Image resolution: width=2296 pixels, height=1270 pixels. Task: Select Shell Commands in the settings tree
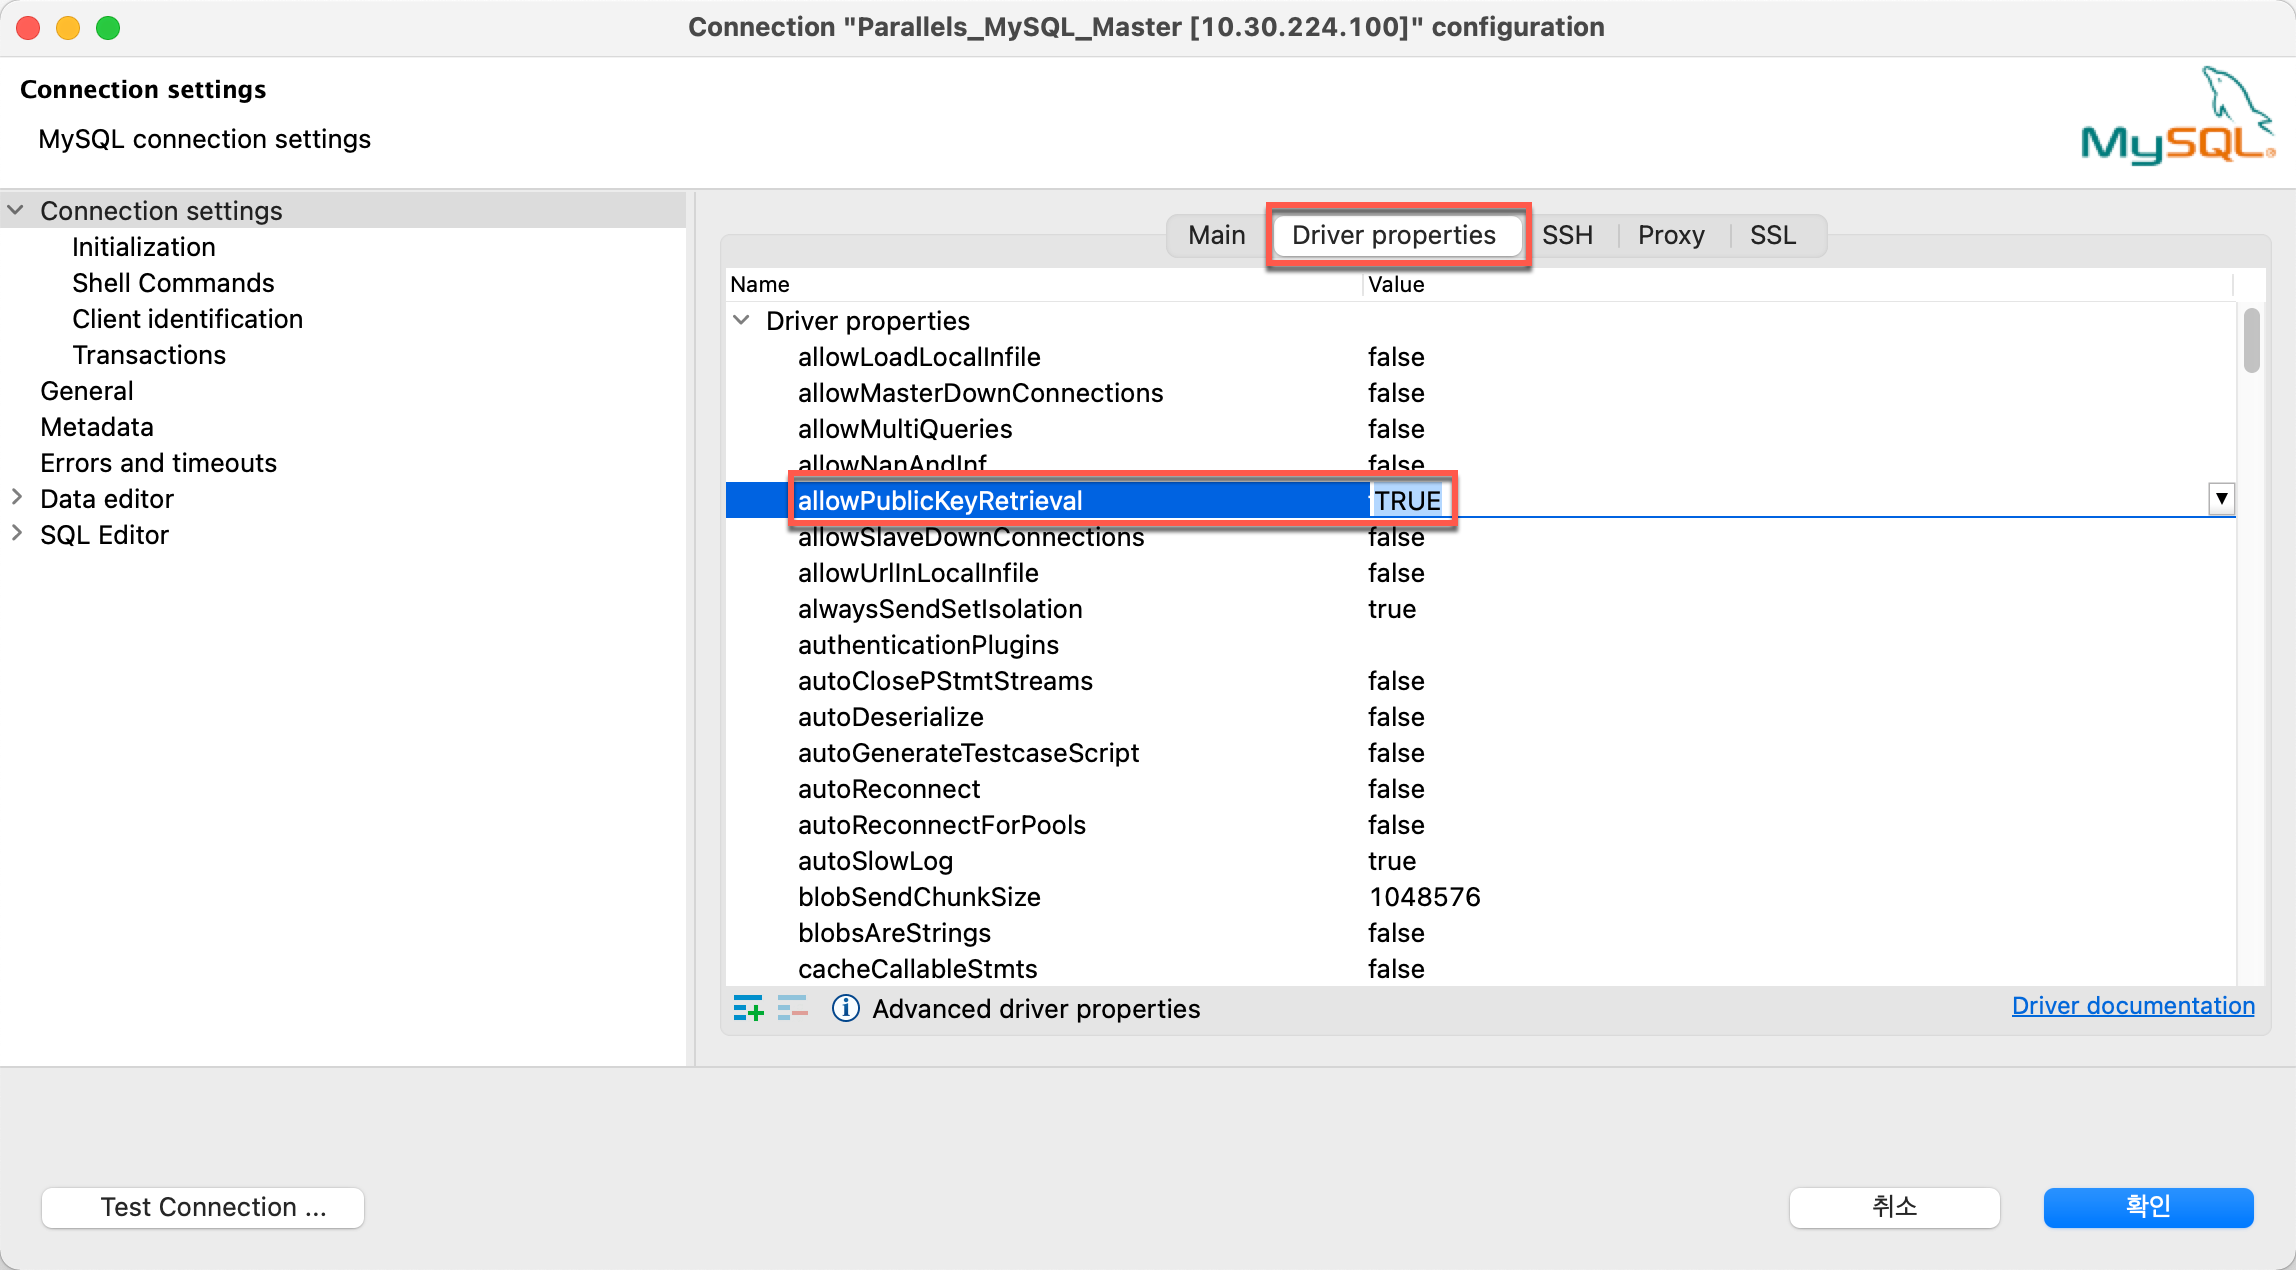(173, 283)
